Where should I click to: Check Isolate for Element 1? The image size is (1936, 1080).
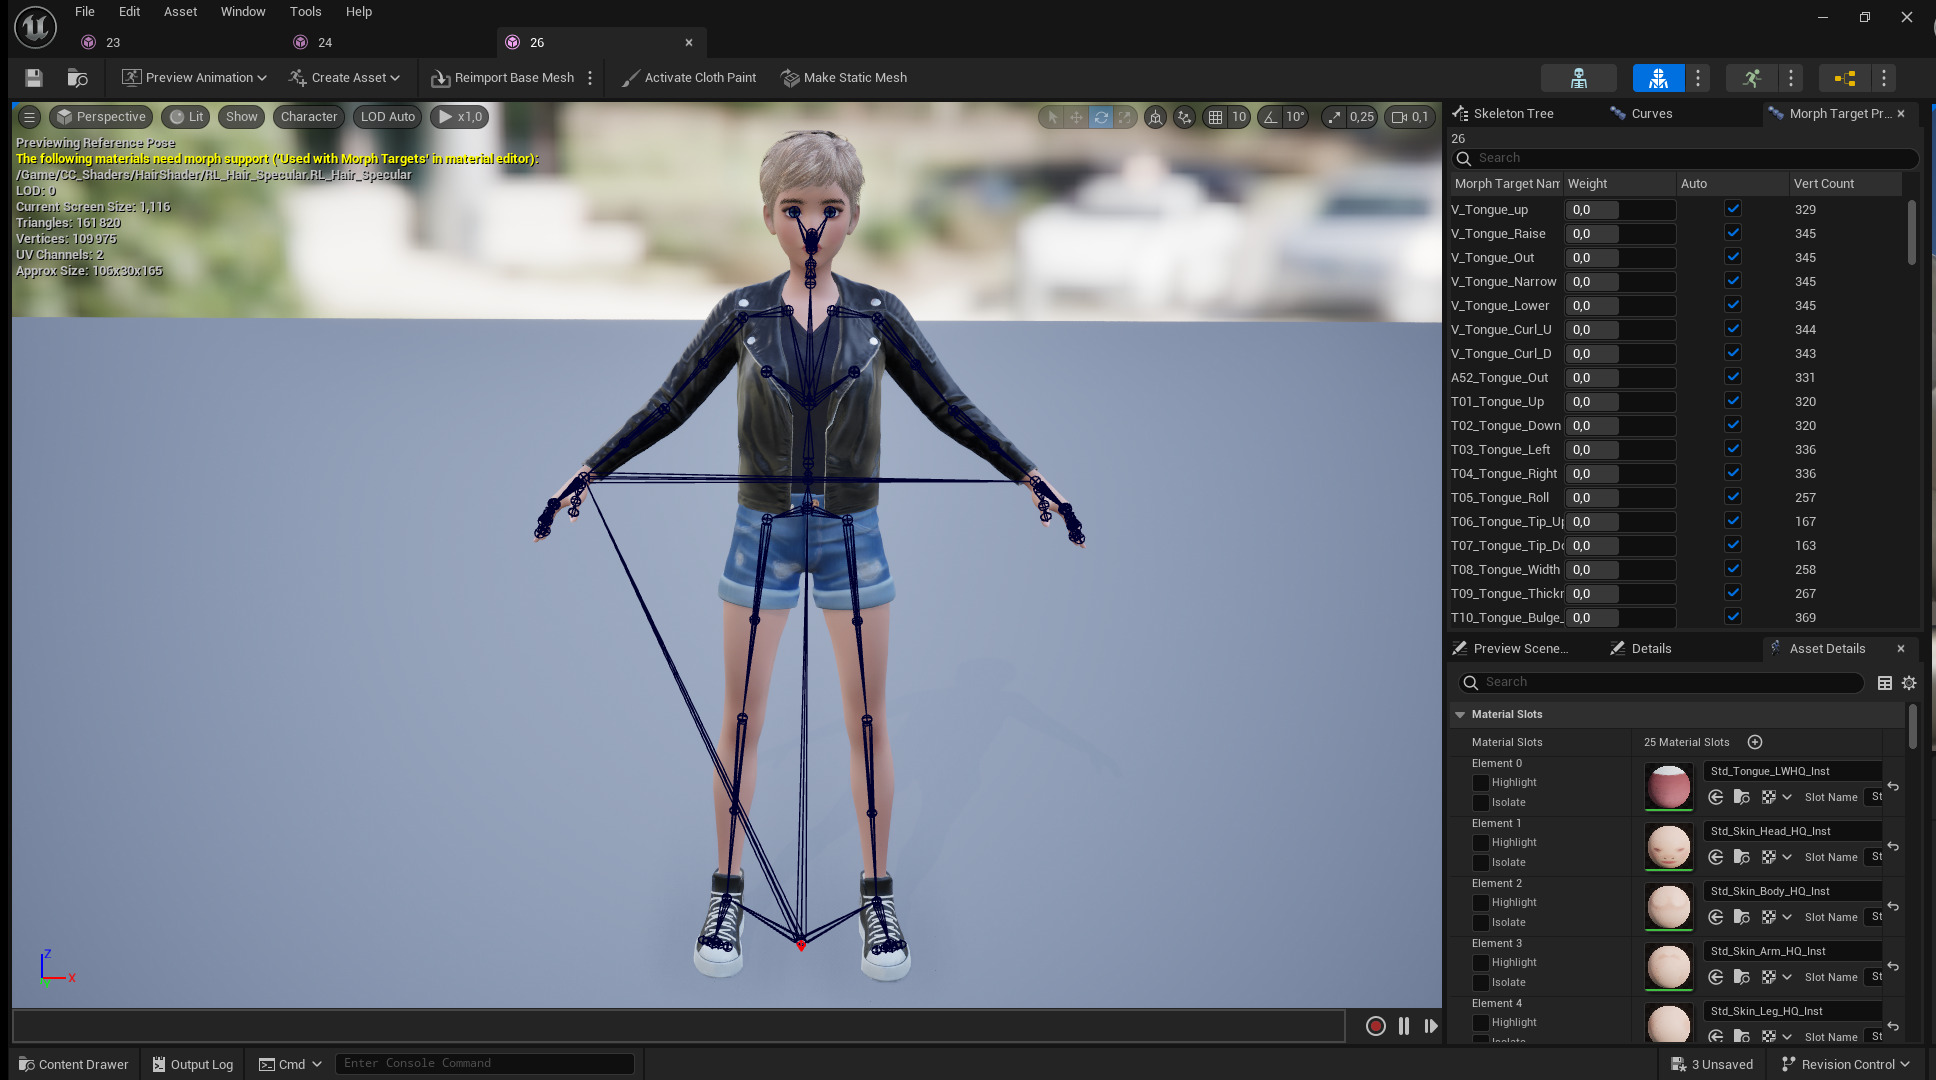click(x=1481, y=863)
